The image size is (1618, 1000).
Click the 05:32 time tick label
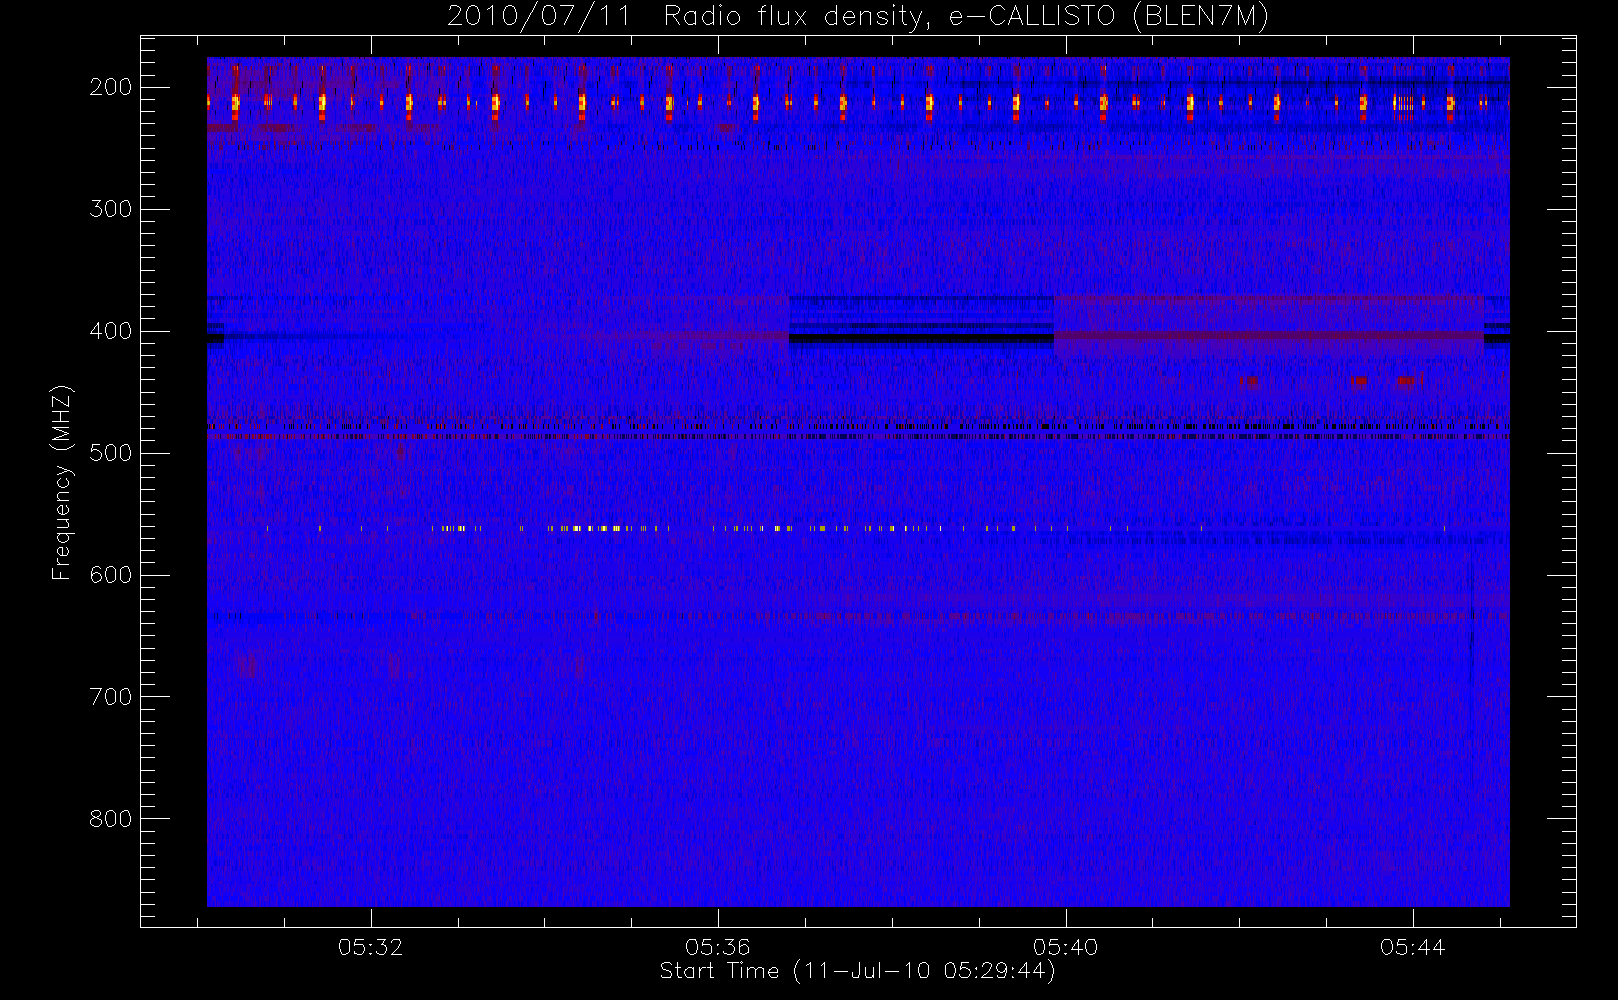coord(371,947)
